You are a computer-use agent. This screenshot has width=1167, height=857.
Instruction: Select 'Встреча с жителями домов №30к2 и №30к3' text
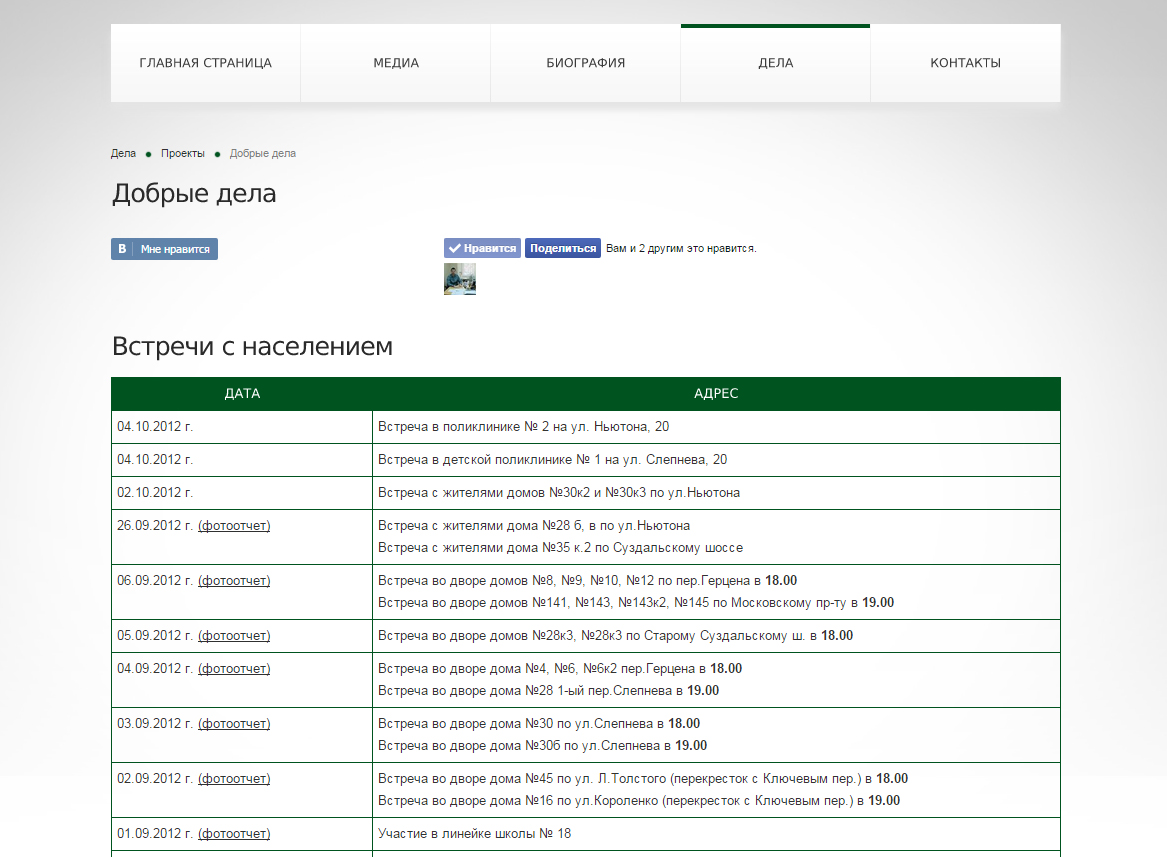click(512, 493)
